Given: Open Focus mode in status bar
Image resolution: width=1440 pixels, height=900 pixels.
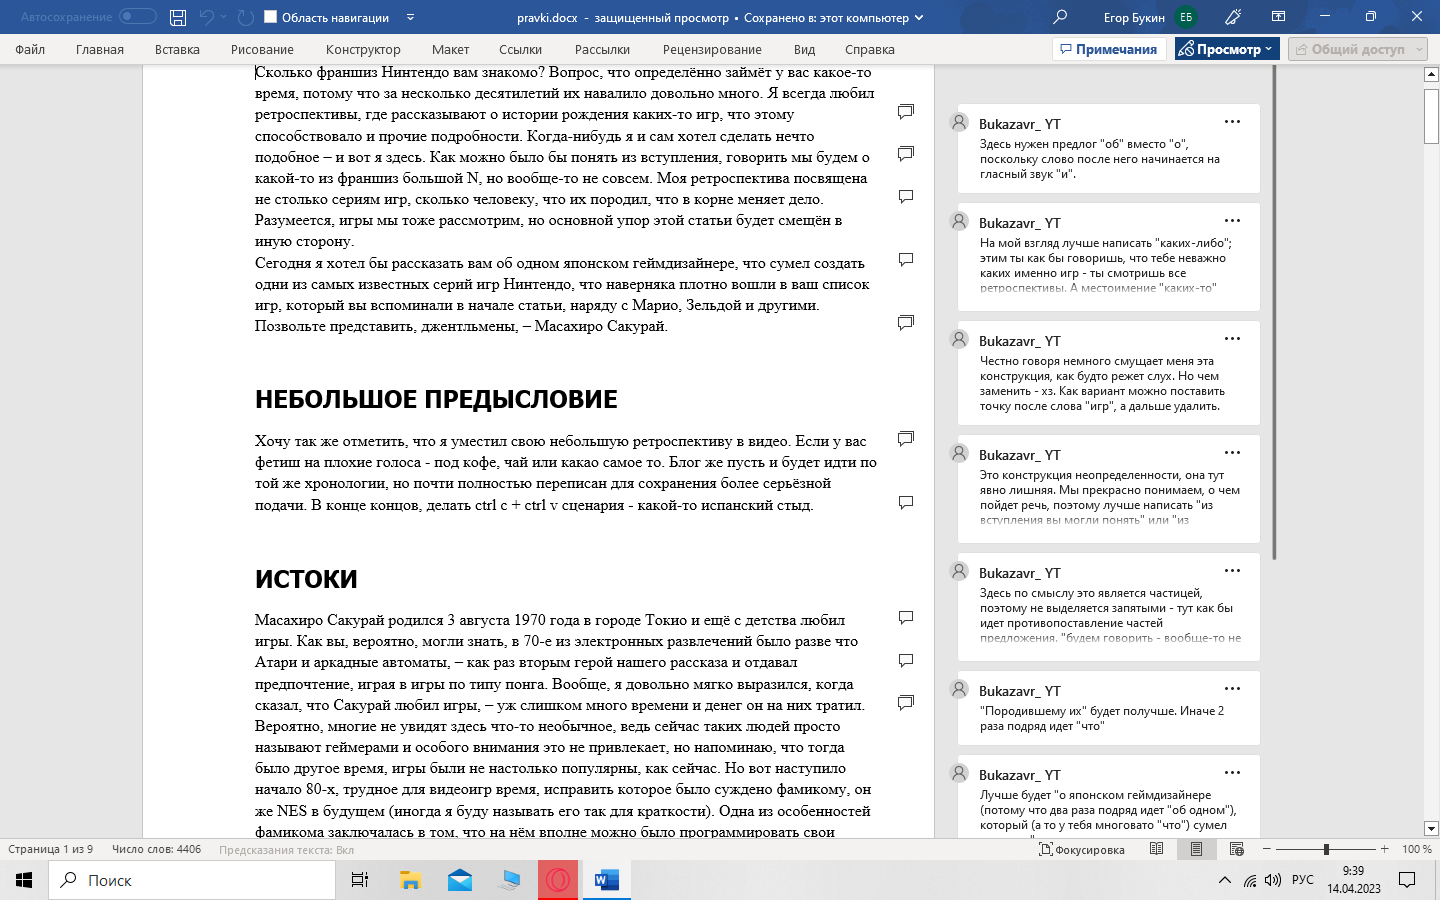Looking at the screenshot, I should (1082, 849).
